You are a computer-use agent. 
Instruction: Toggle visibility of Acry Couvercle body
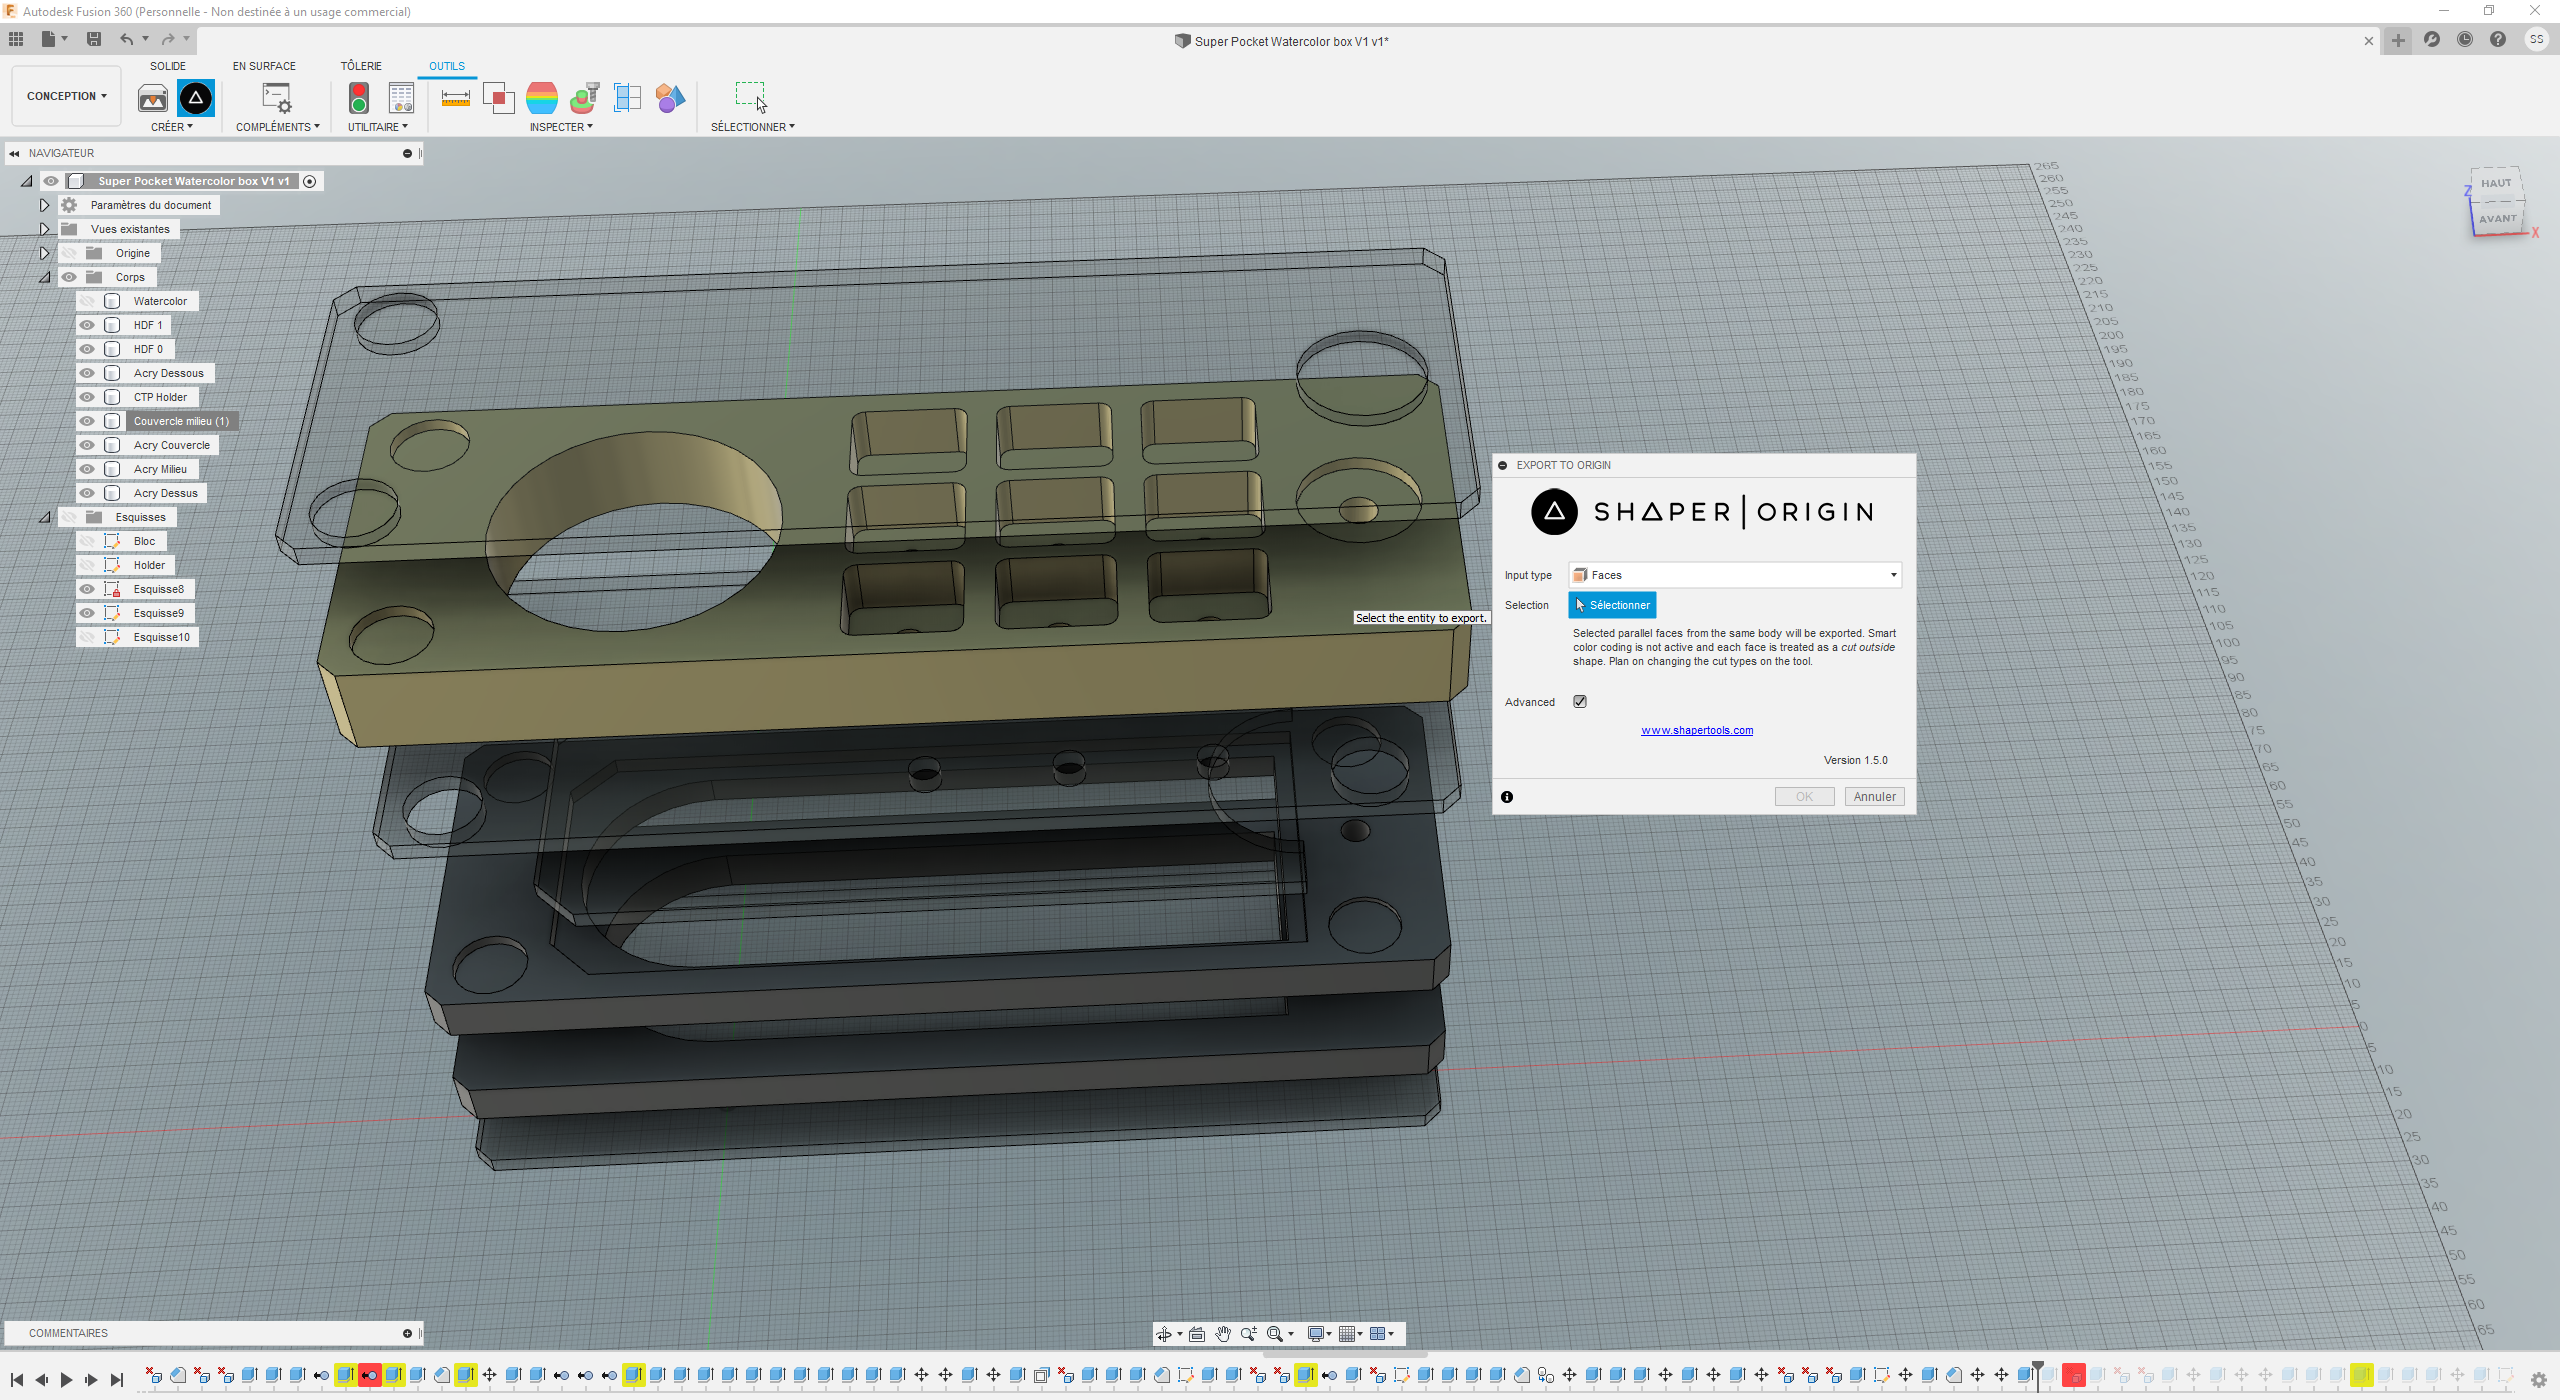coord(87,445)
